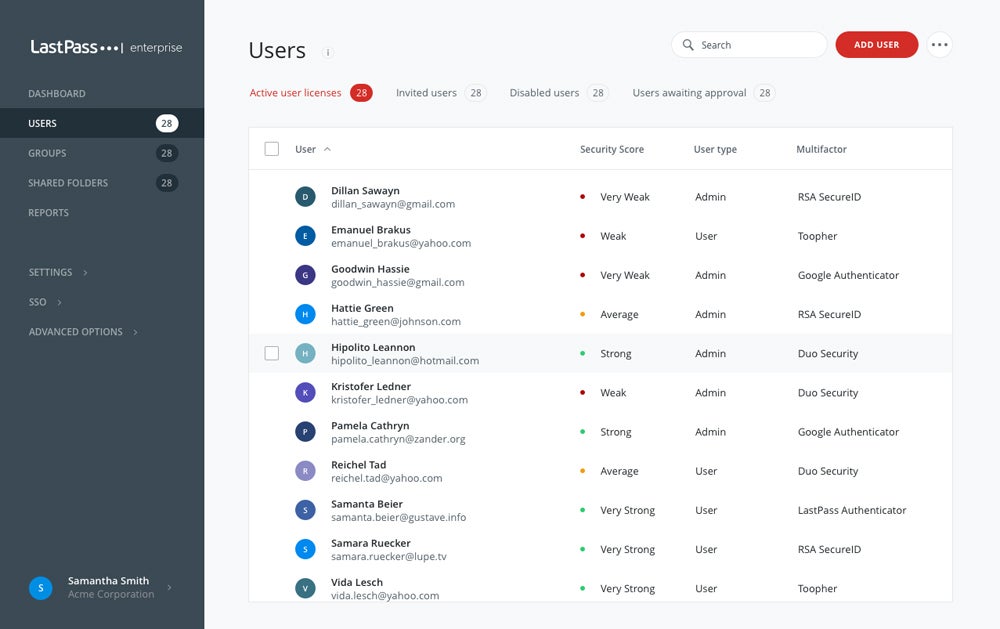Click the search magnifier icon
Viewport: 1000px width, 629px height.
(688, 45)
